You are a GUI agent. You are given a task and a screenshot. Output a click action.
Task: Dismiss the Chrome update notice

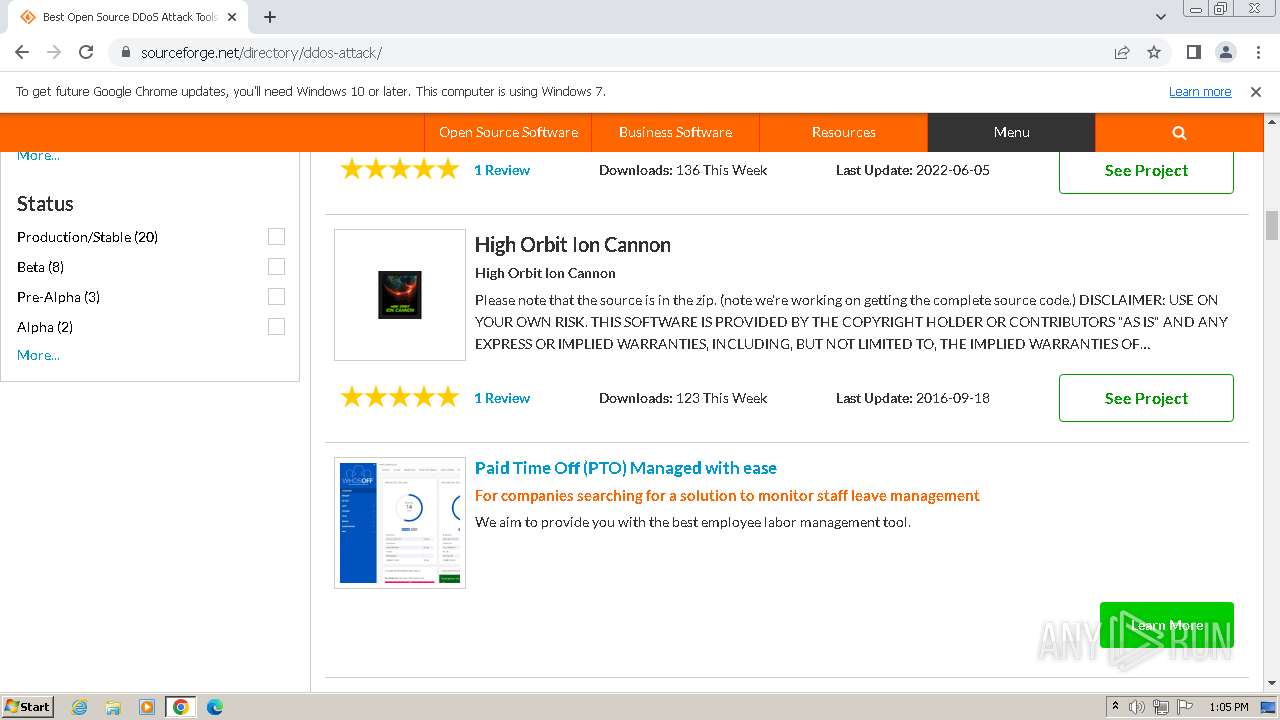coord(1256,92)
